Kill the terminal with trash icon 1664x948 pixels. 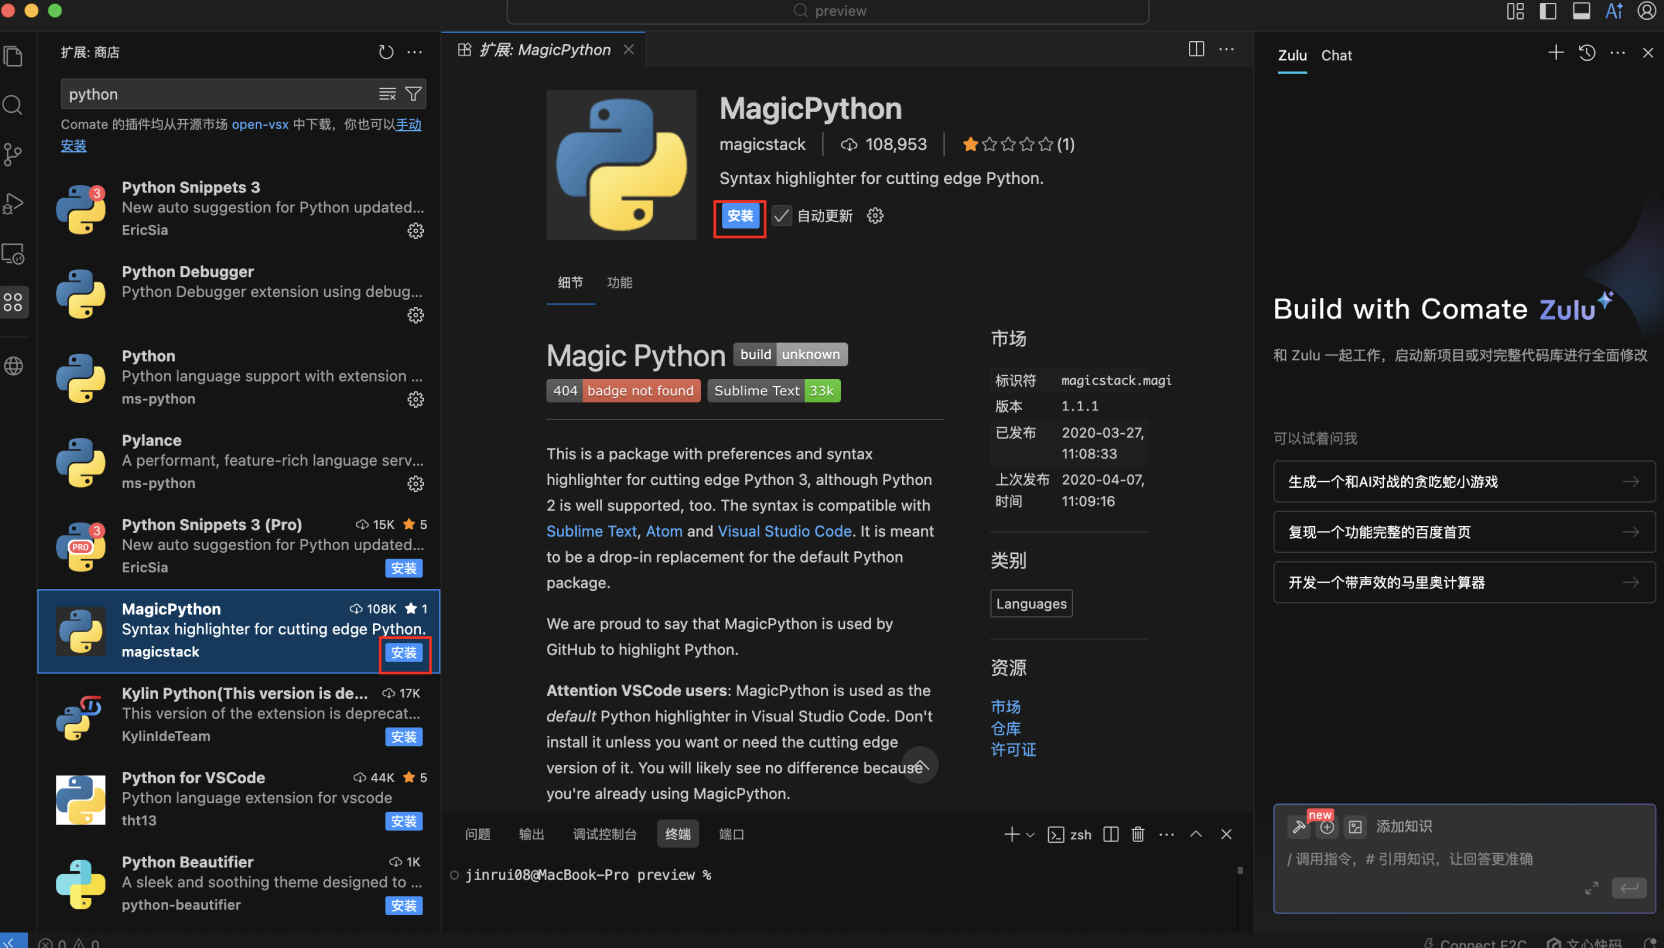pyautogui.click(x=1138, y=834)
